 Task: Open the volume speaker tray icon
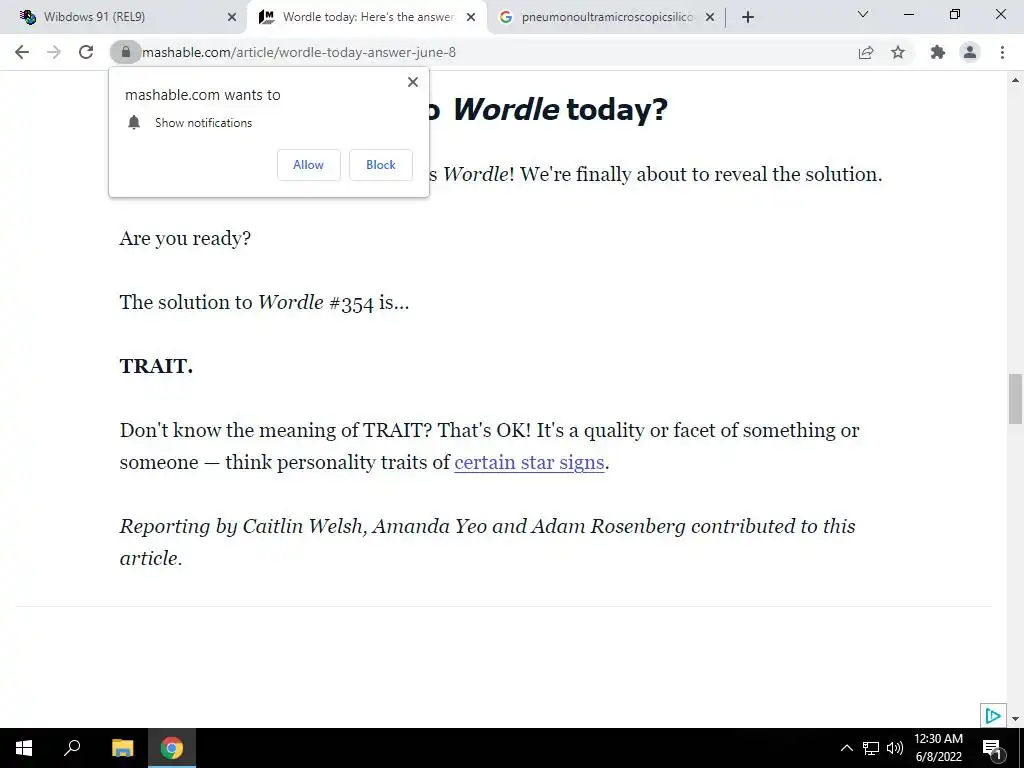pyautogui.click(x=895, y=748)
